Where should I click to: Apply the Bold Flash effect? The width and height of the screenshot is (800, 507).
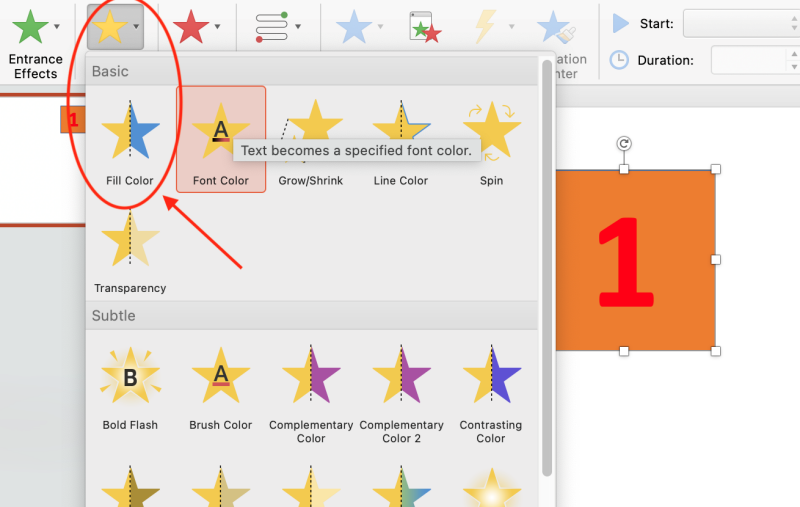[130, 388]
